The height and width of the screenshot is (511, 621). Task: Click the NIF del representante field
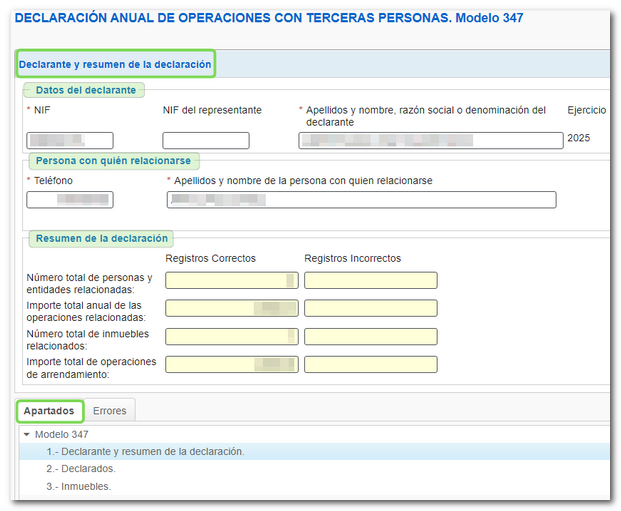pos(205,141)
